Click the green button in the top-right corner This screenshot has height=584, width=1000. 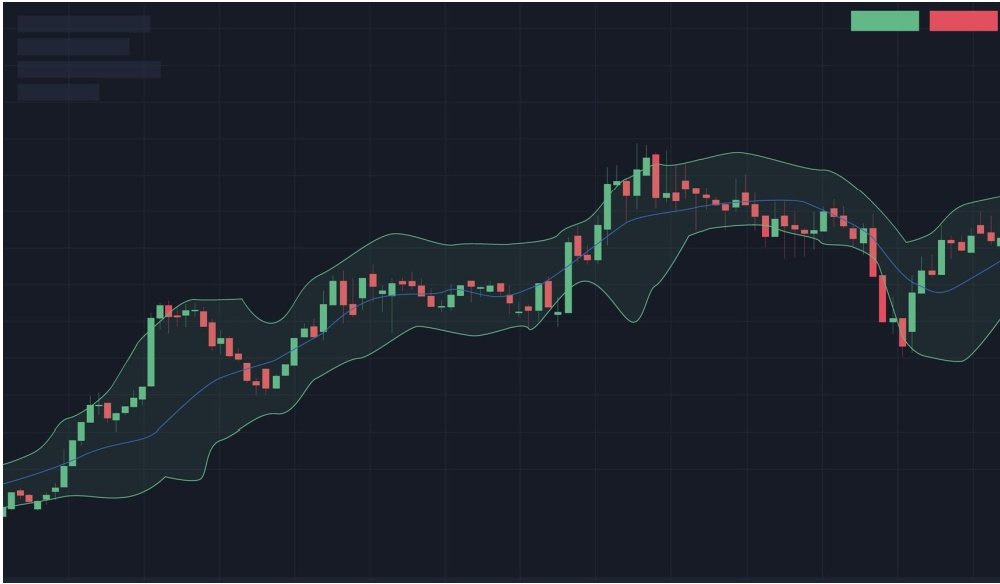(884, 21)
